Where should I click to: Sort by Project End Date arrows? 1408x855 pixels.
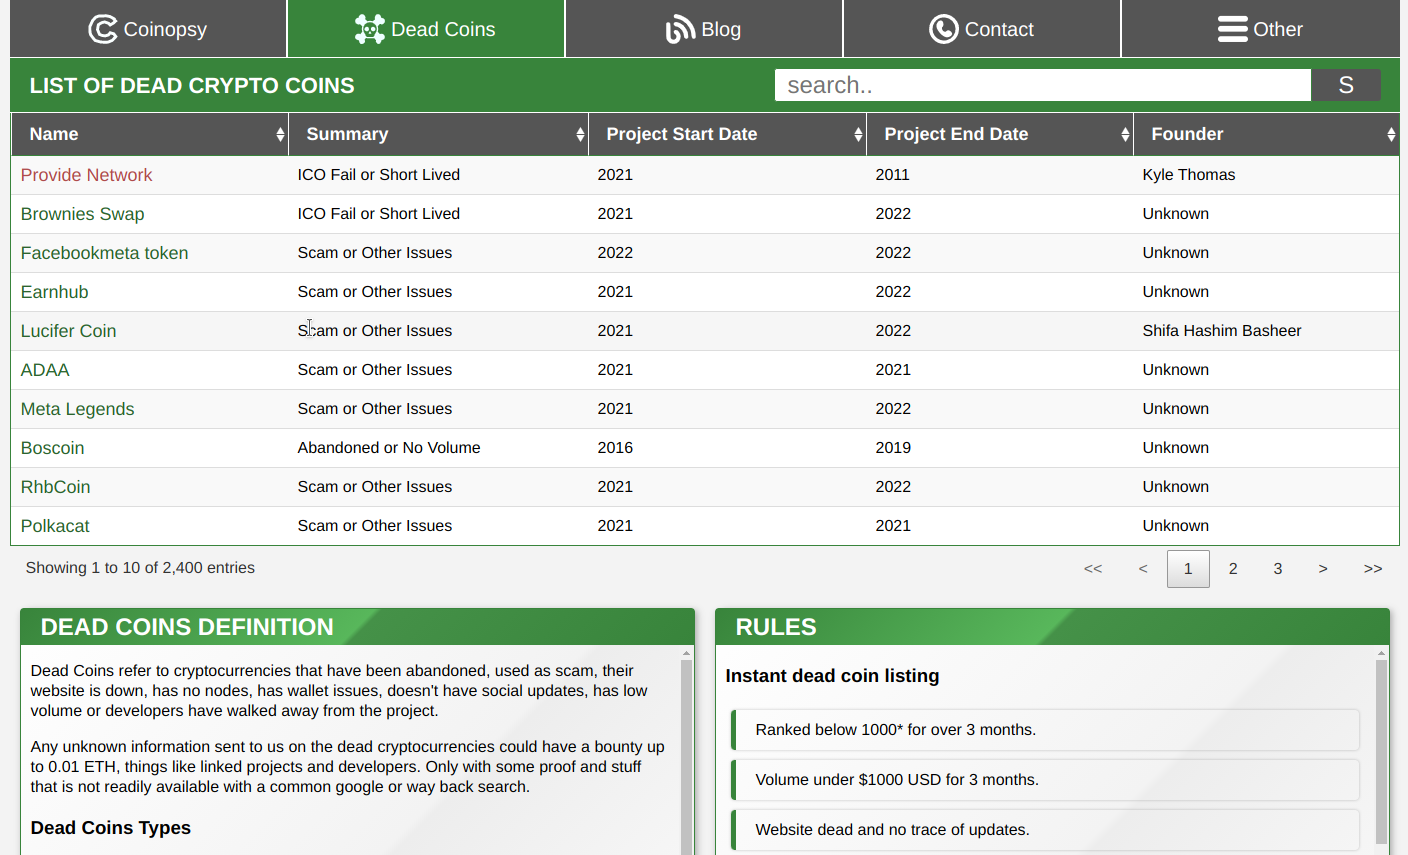tap(1125, 134)
